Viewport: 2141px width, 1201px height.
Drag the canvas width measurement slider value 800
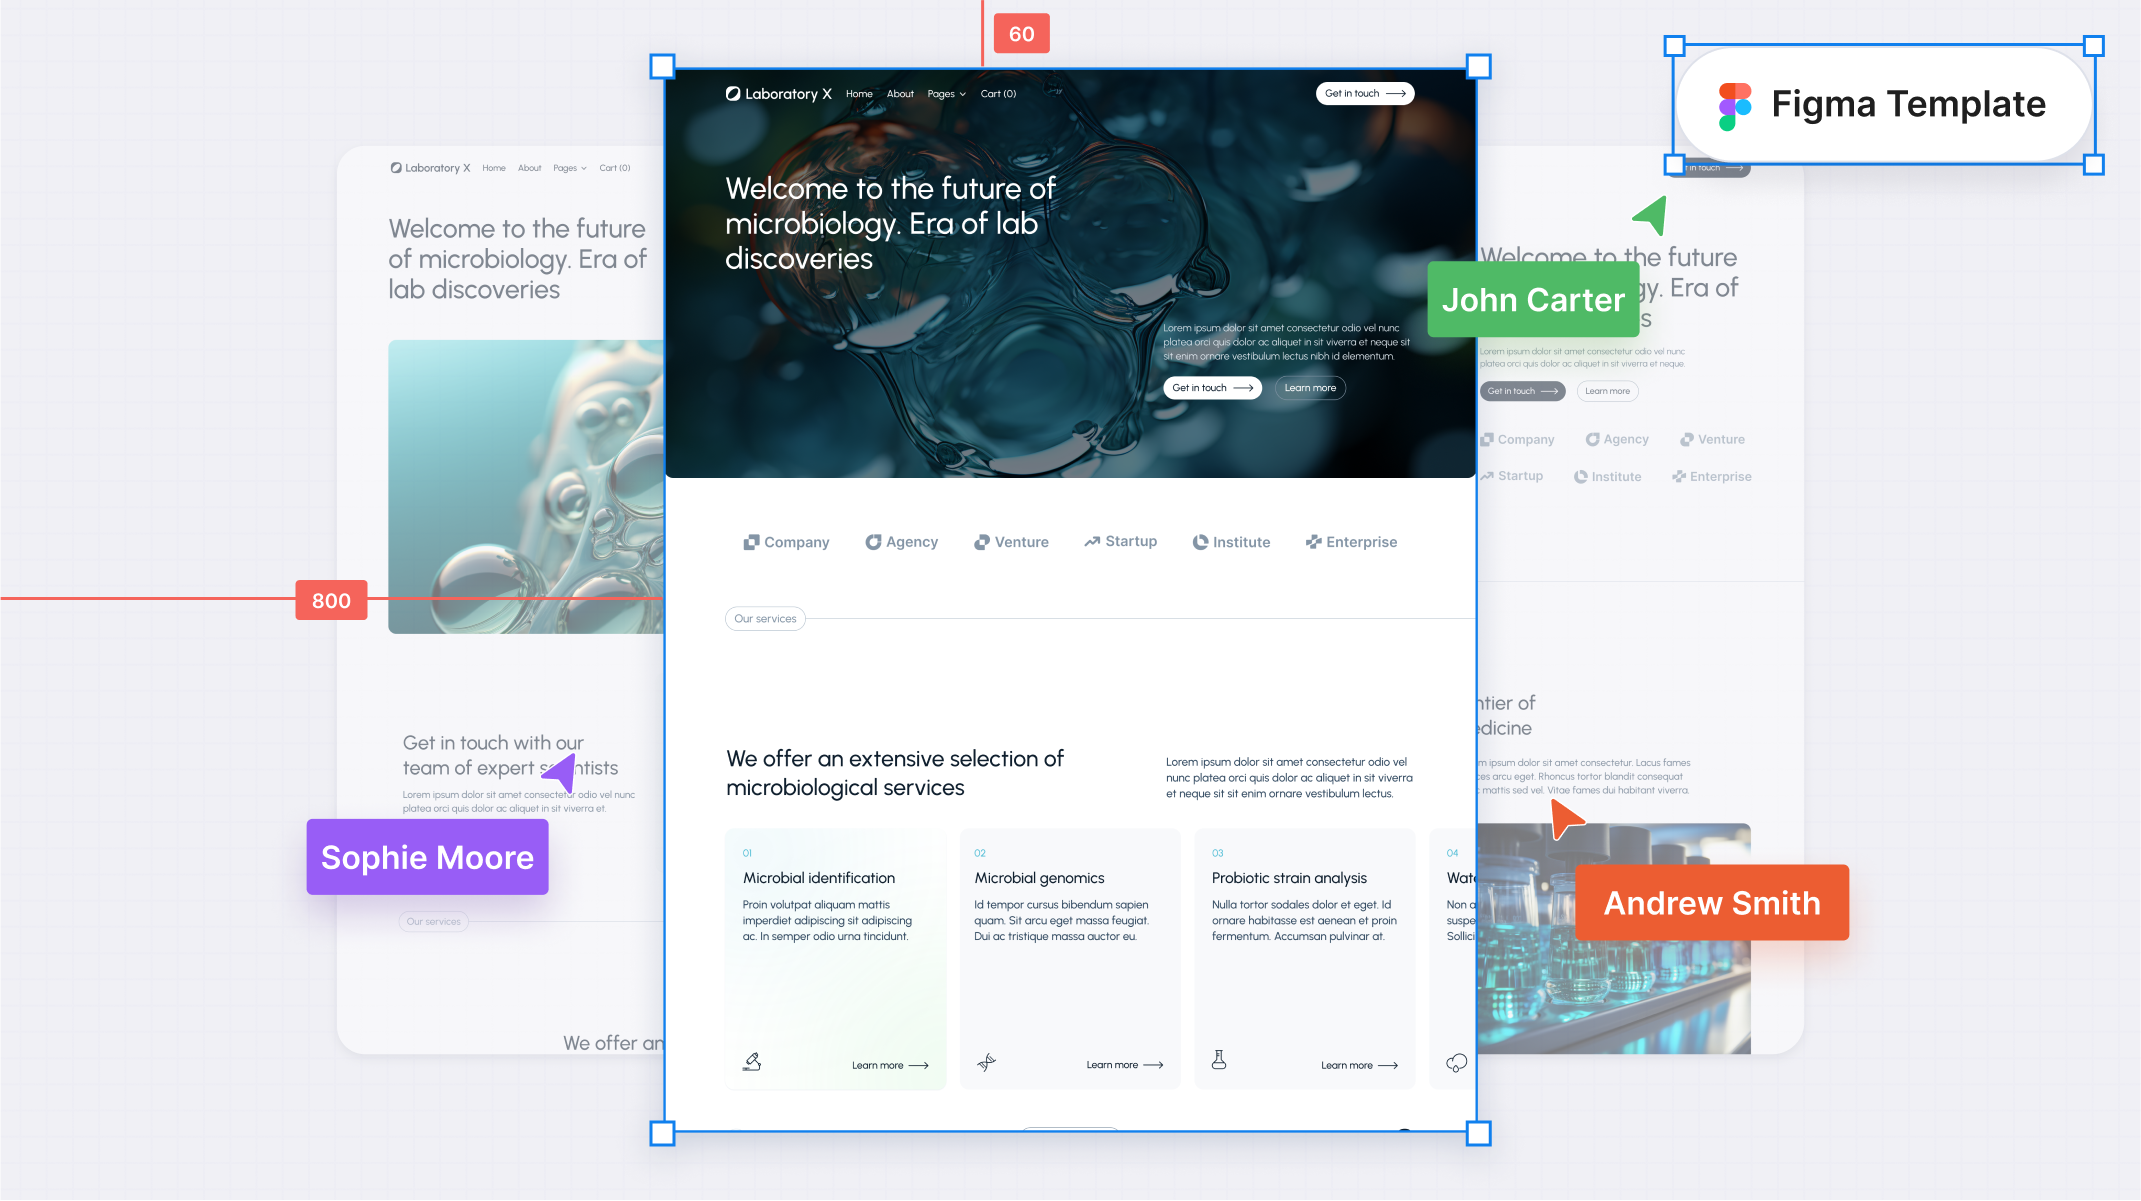331,598
